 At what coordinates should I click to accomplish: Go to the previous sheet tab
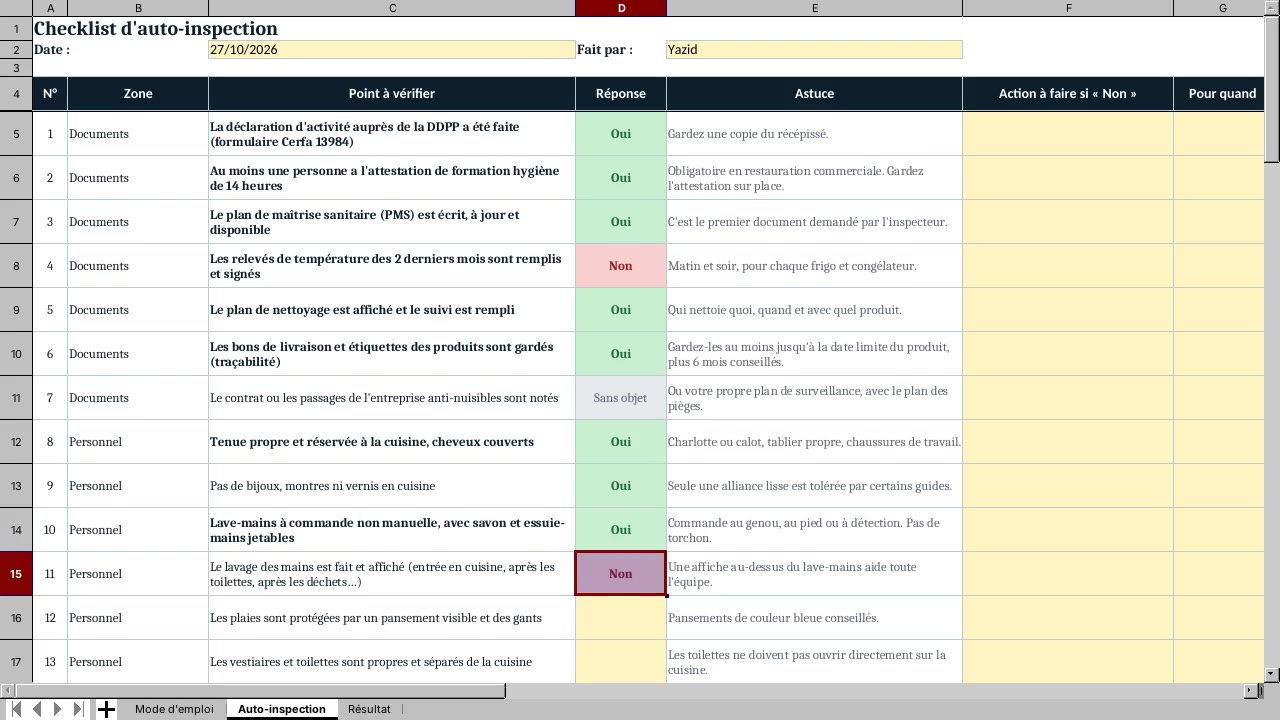coord(37,709)
